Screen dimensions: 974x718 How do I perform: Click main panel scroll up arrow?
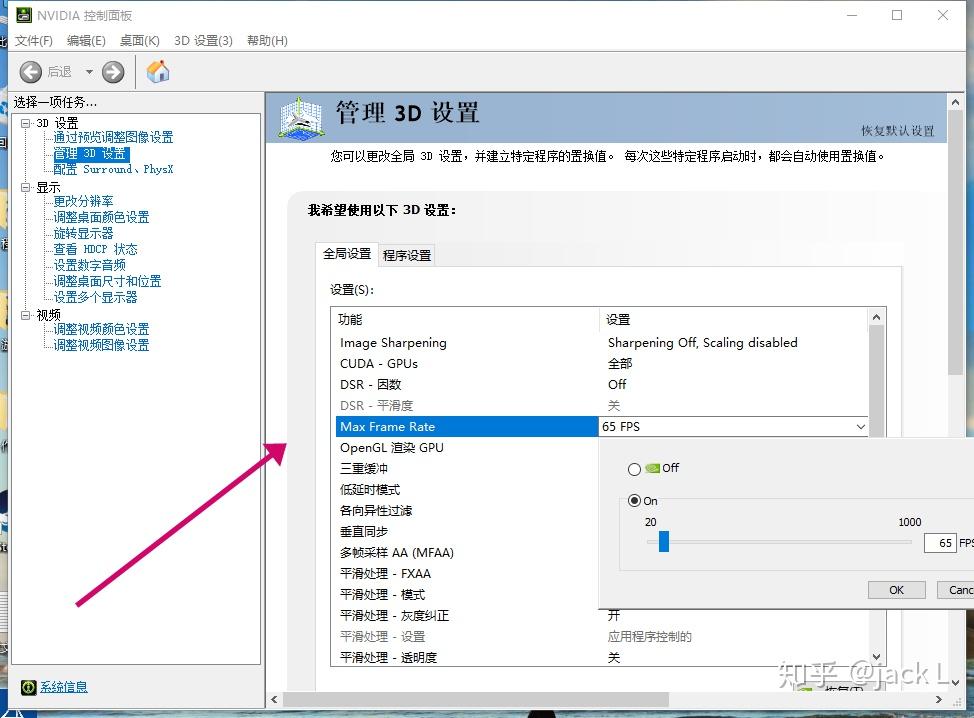(x=955, y=102)
